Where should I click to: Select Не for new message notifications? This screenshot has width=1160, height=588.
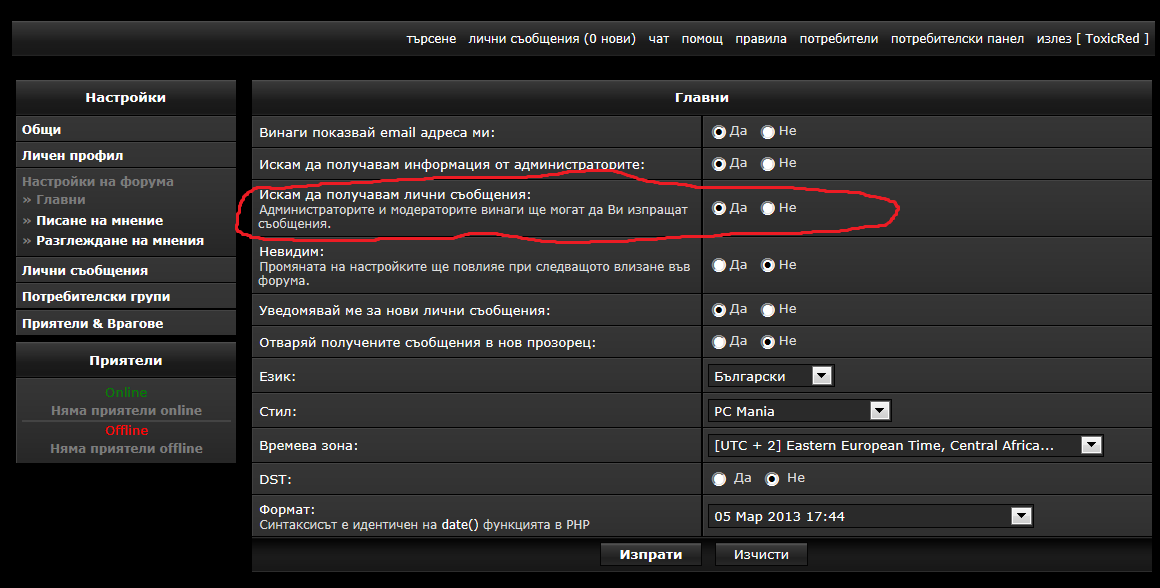(768, 310)
